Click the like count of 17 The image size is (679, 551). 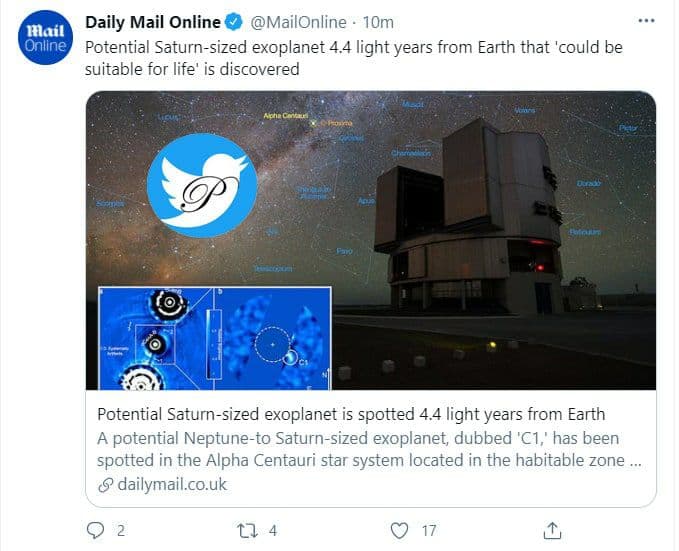(428, 530)
